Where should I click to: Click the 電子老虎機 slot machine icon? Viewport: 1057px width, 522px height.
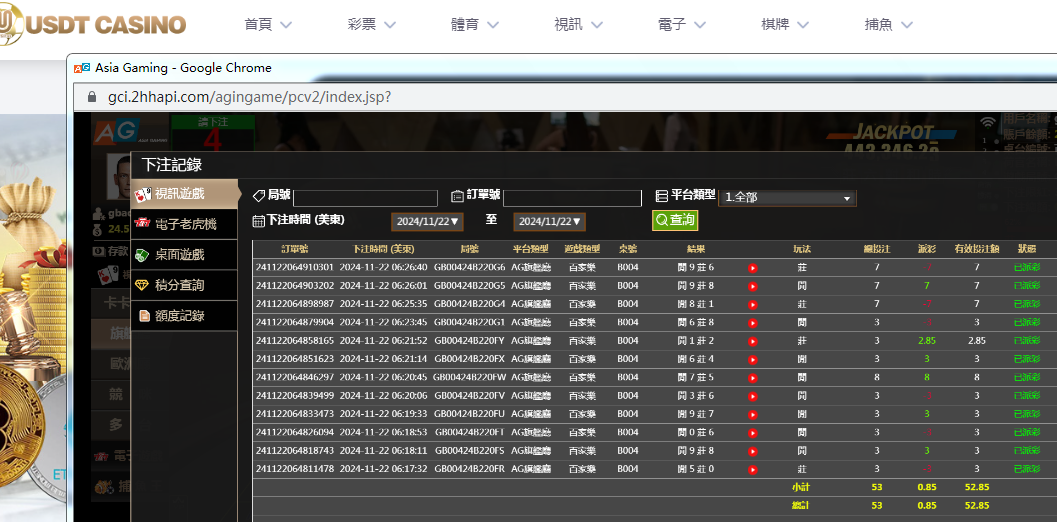coord(144,224)
